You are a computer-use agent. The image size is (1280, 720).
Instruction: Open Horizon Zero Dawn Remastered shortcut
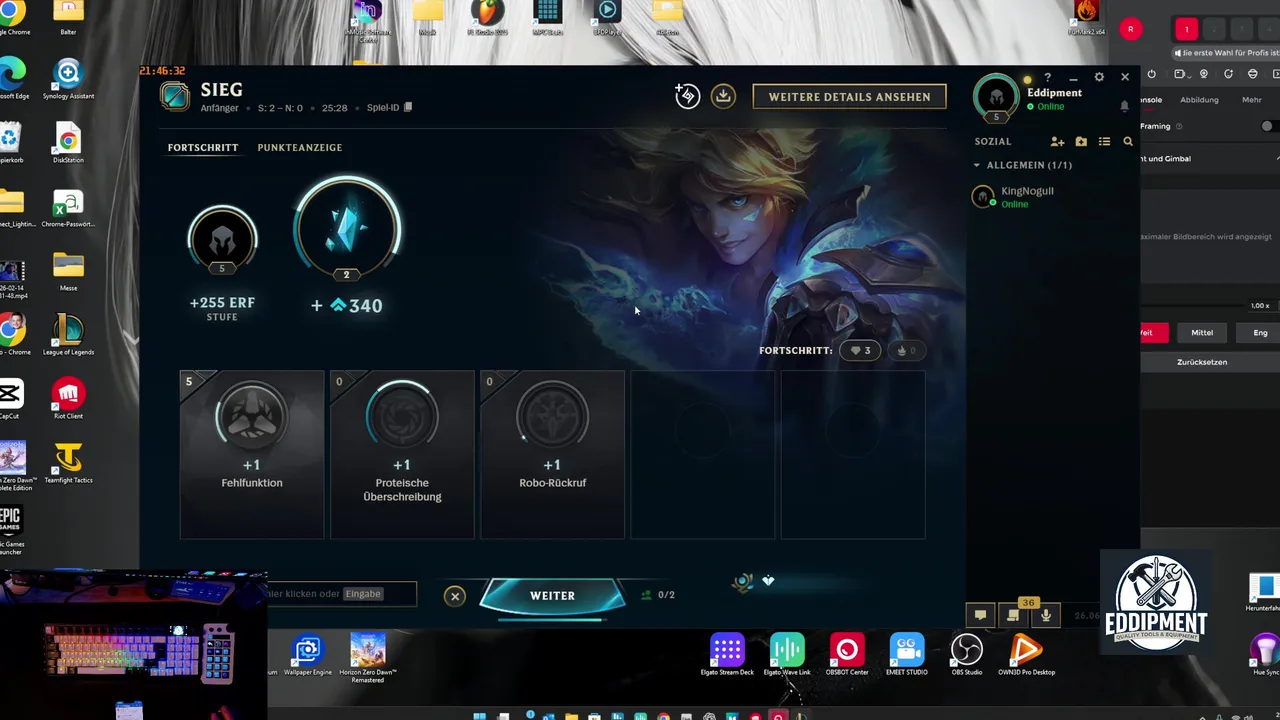[367, 658]
